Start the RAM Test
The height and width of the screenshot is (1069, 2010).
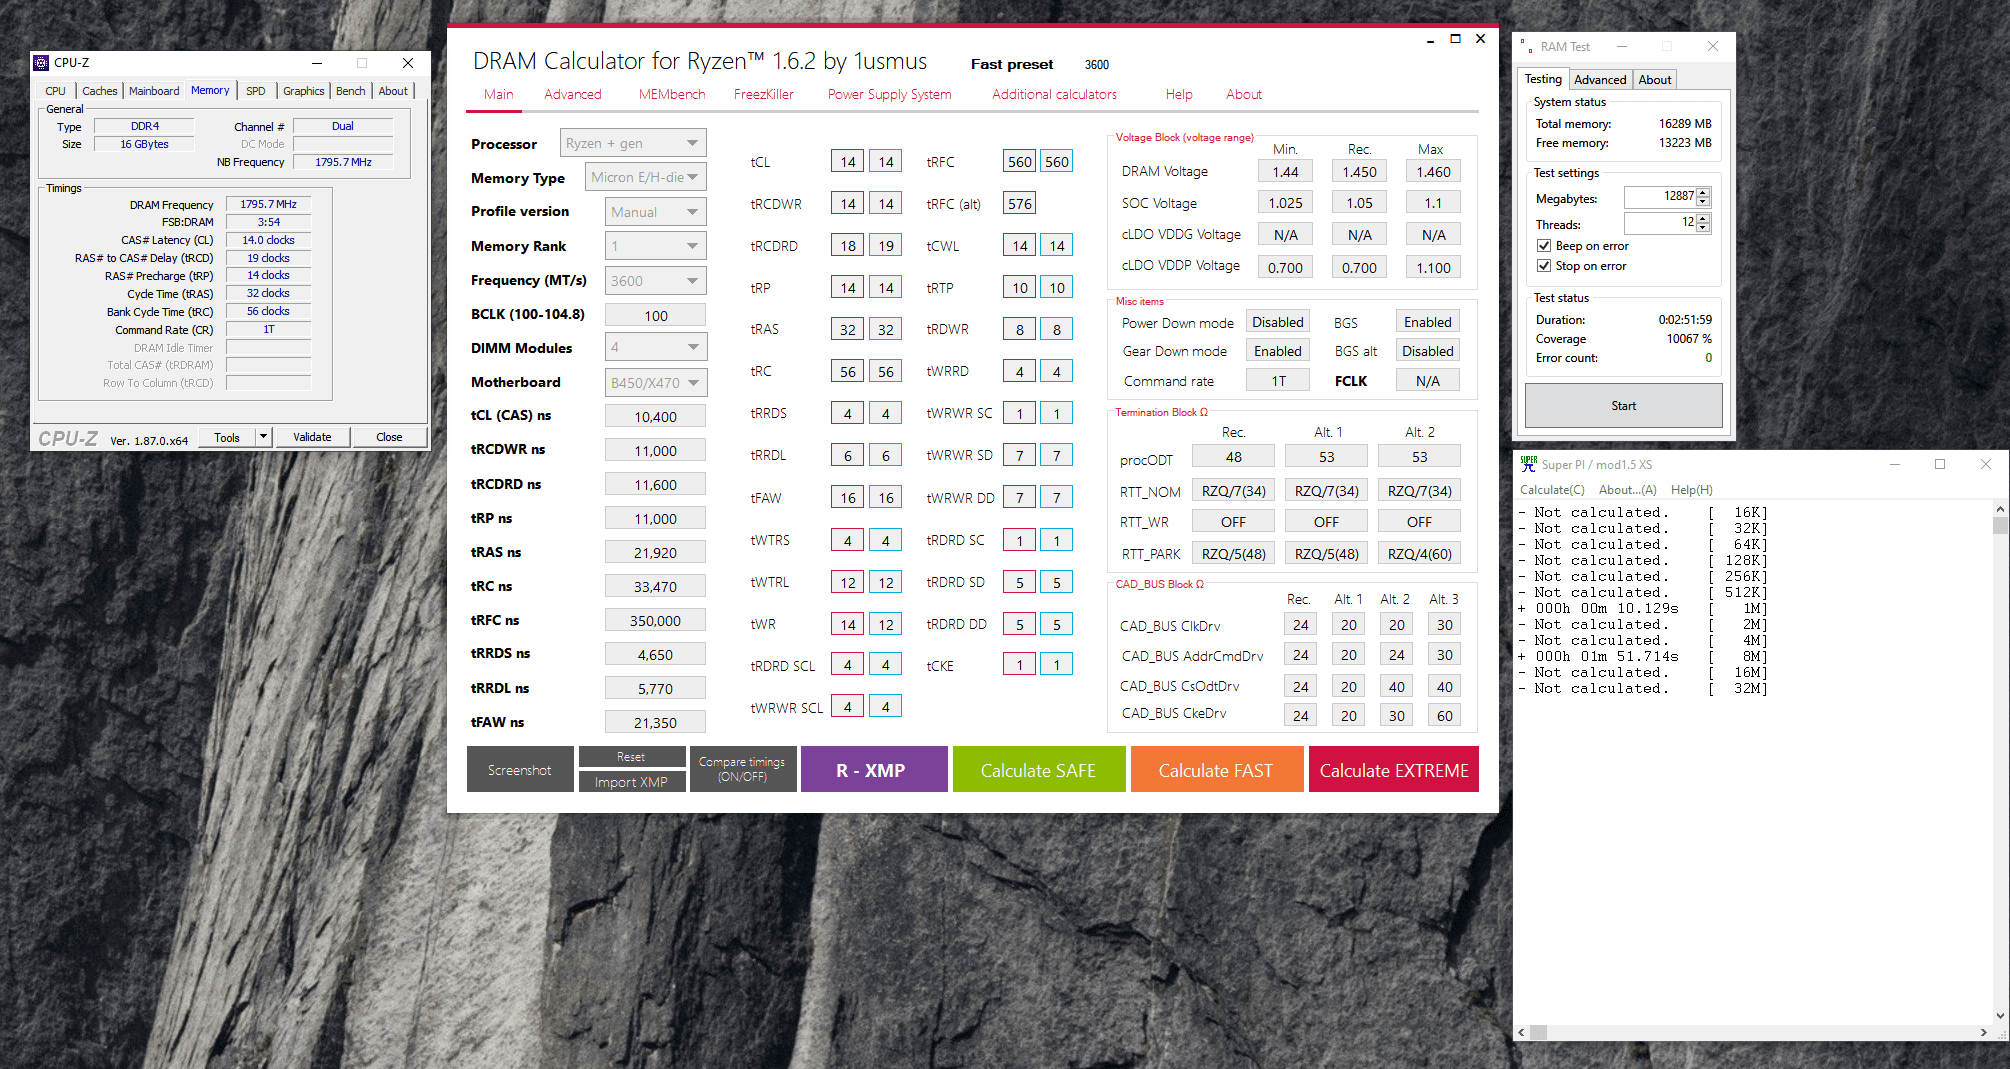[1623, 406]
